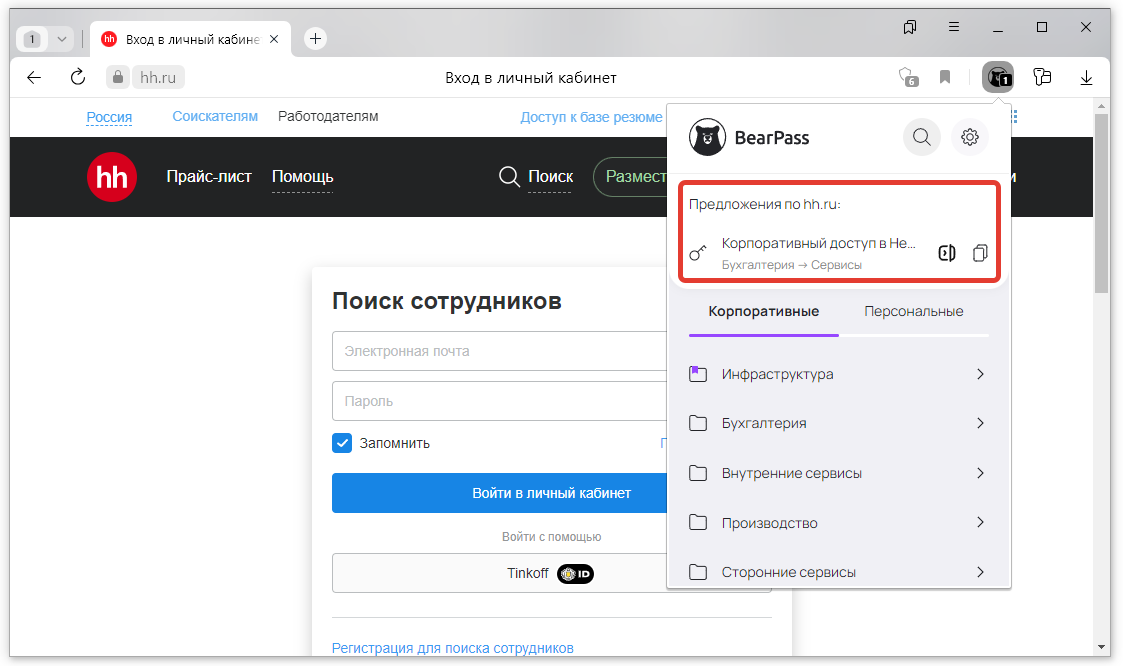The width and height of the screenshot is (1123, 666).
Task: Open the Производство folder
Action: pos(838,523)
